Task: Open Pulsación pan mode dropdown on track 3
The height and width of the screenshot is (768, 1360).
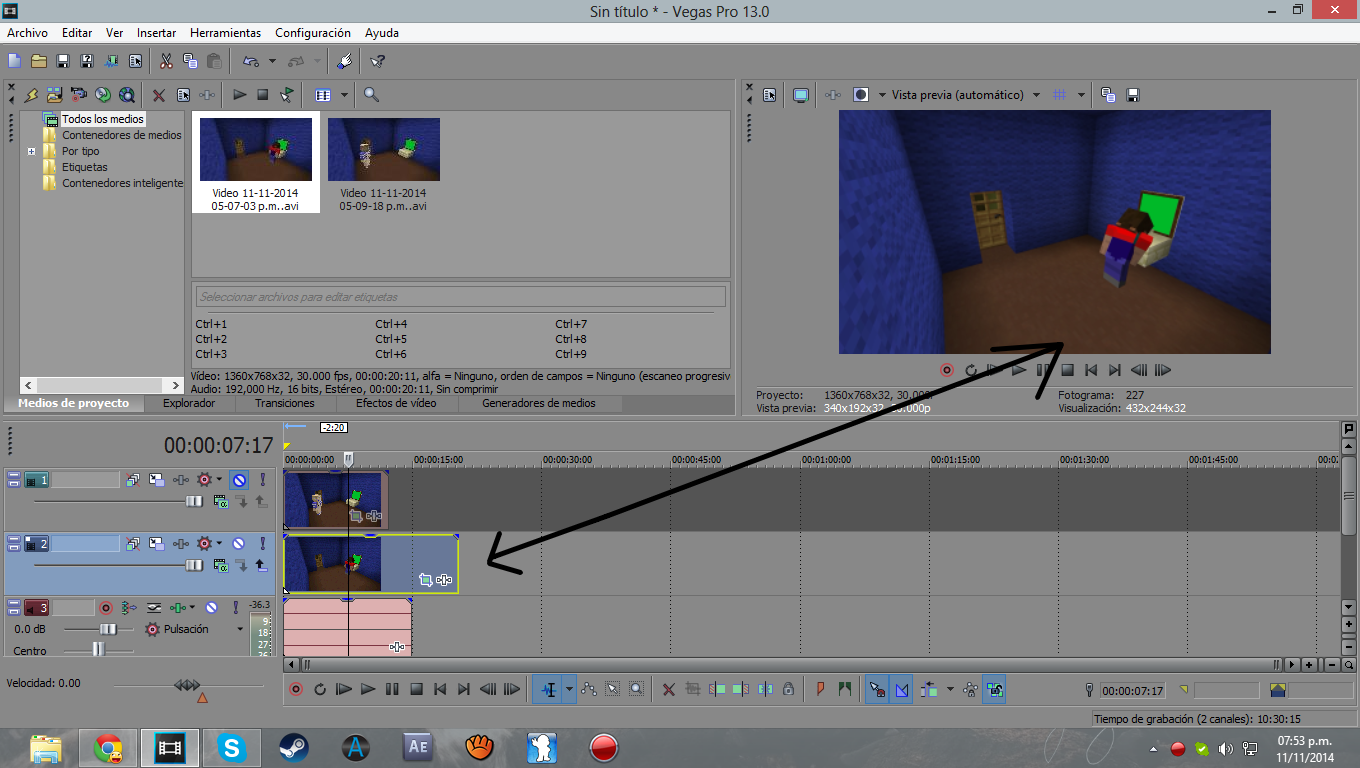Action: (x=240, y=629)
